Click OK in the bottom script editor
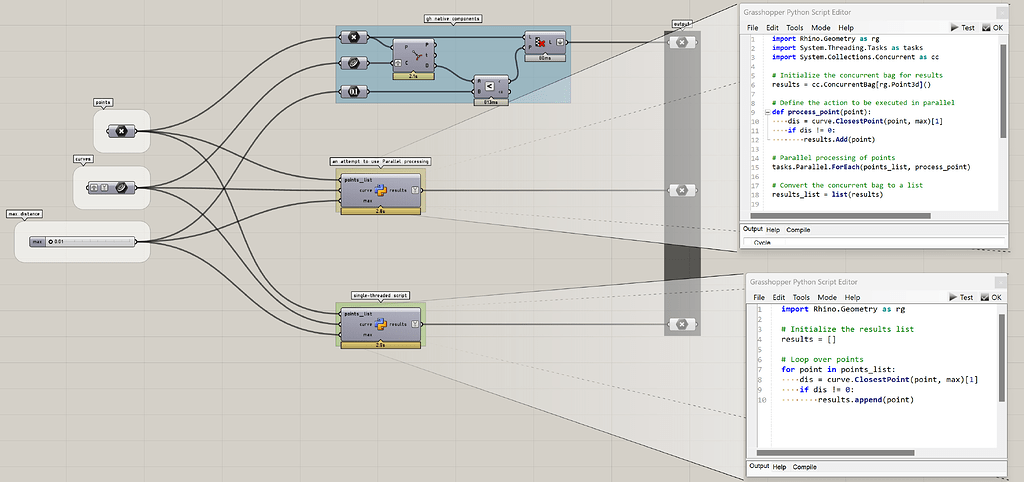This screenshot has width=1024, height=482. tap(992, 297)
